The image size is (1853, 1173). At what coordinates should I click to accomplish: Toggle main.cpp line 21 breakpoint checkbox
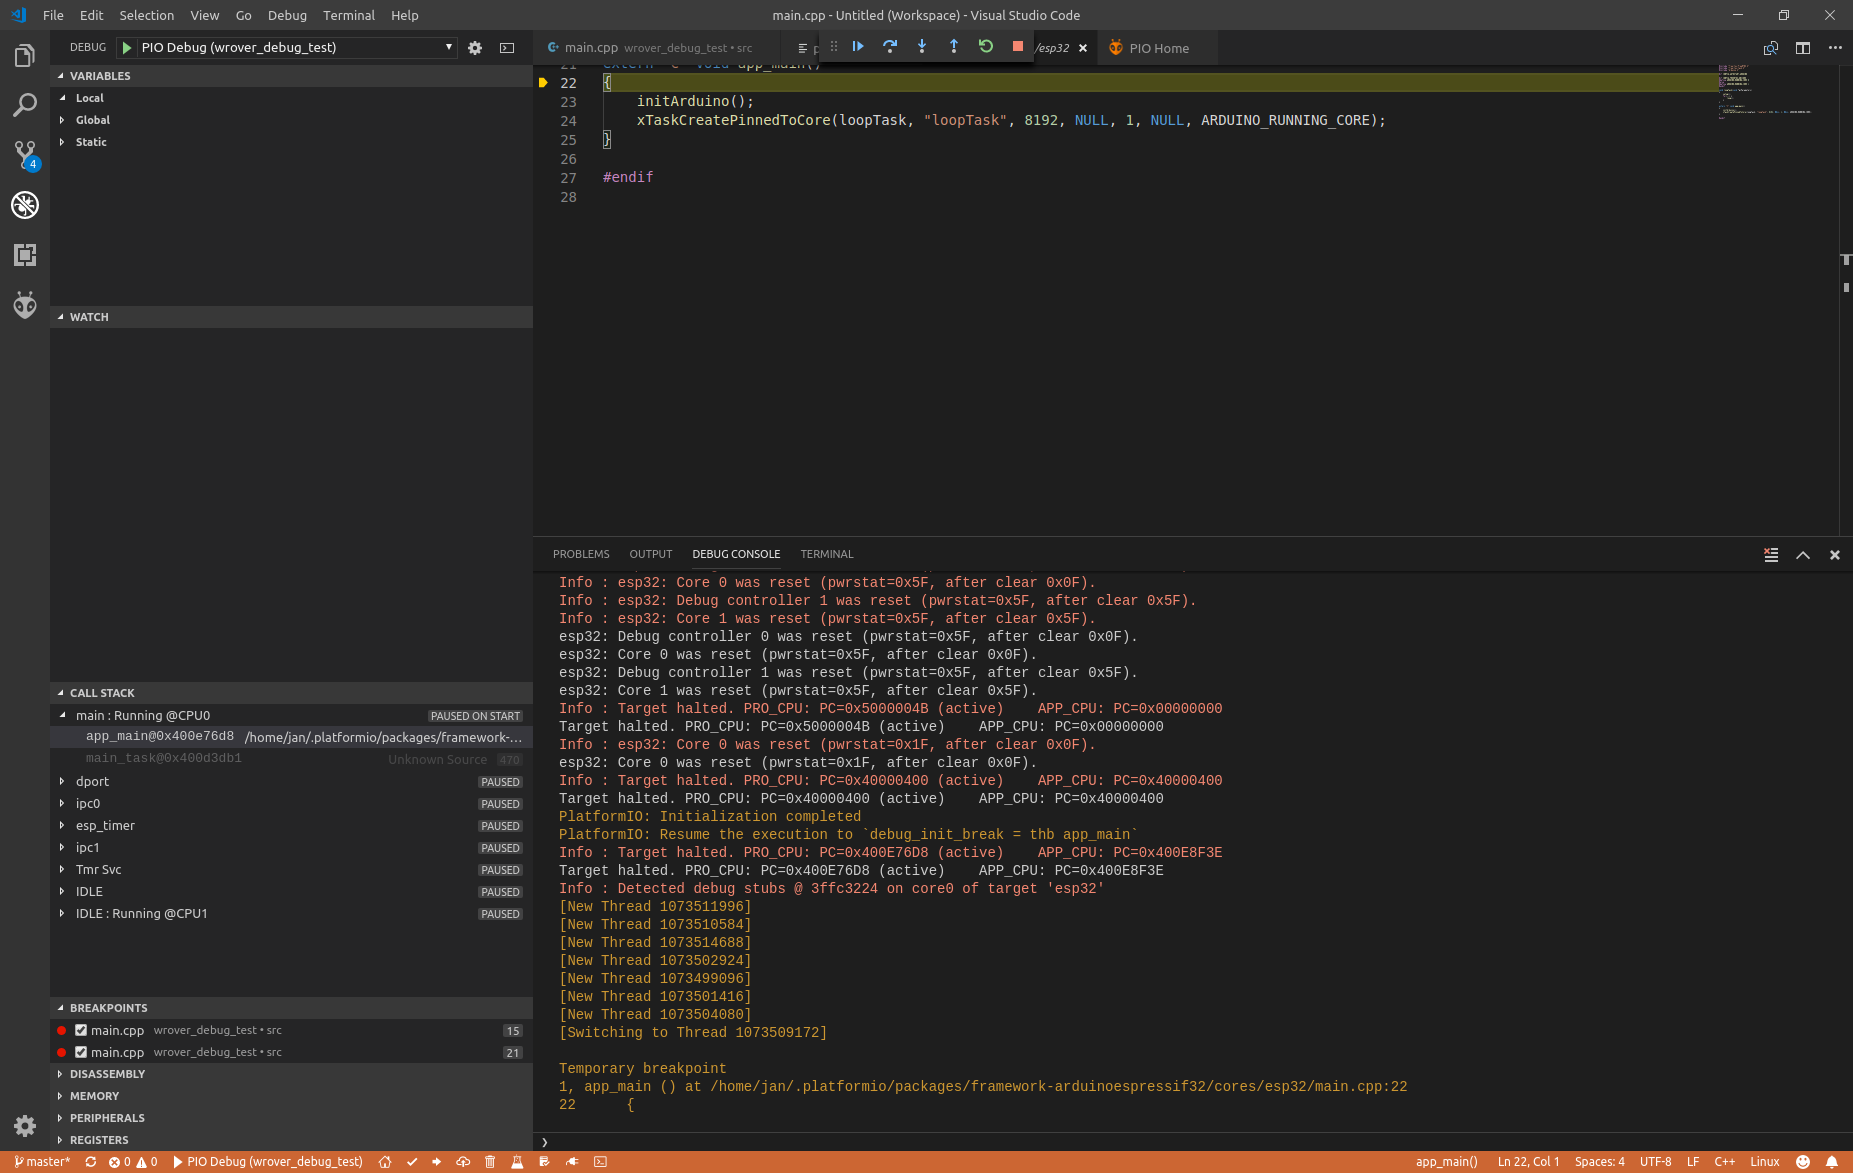pyautogui.click(x=81, y=1052)
